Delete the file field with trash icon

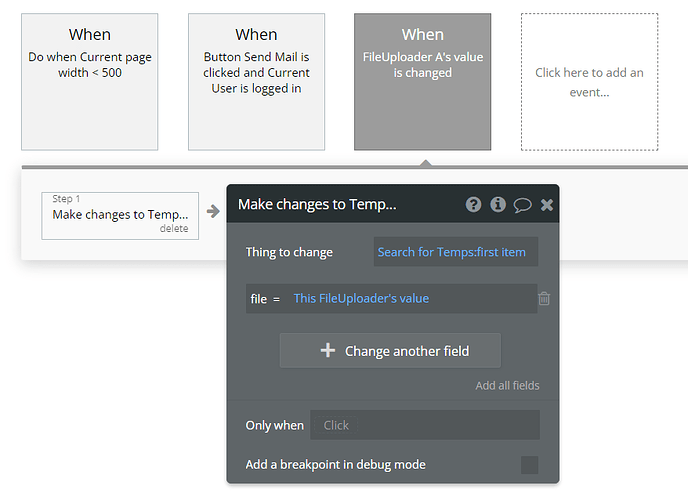pyautogui.click(x=544, y=298)
